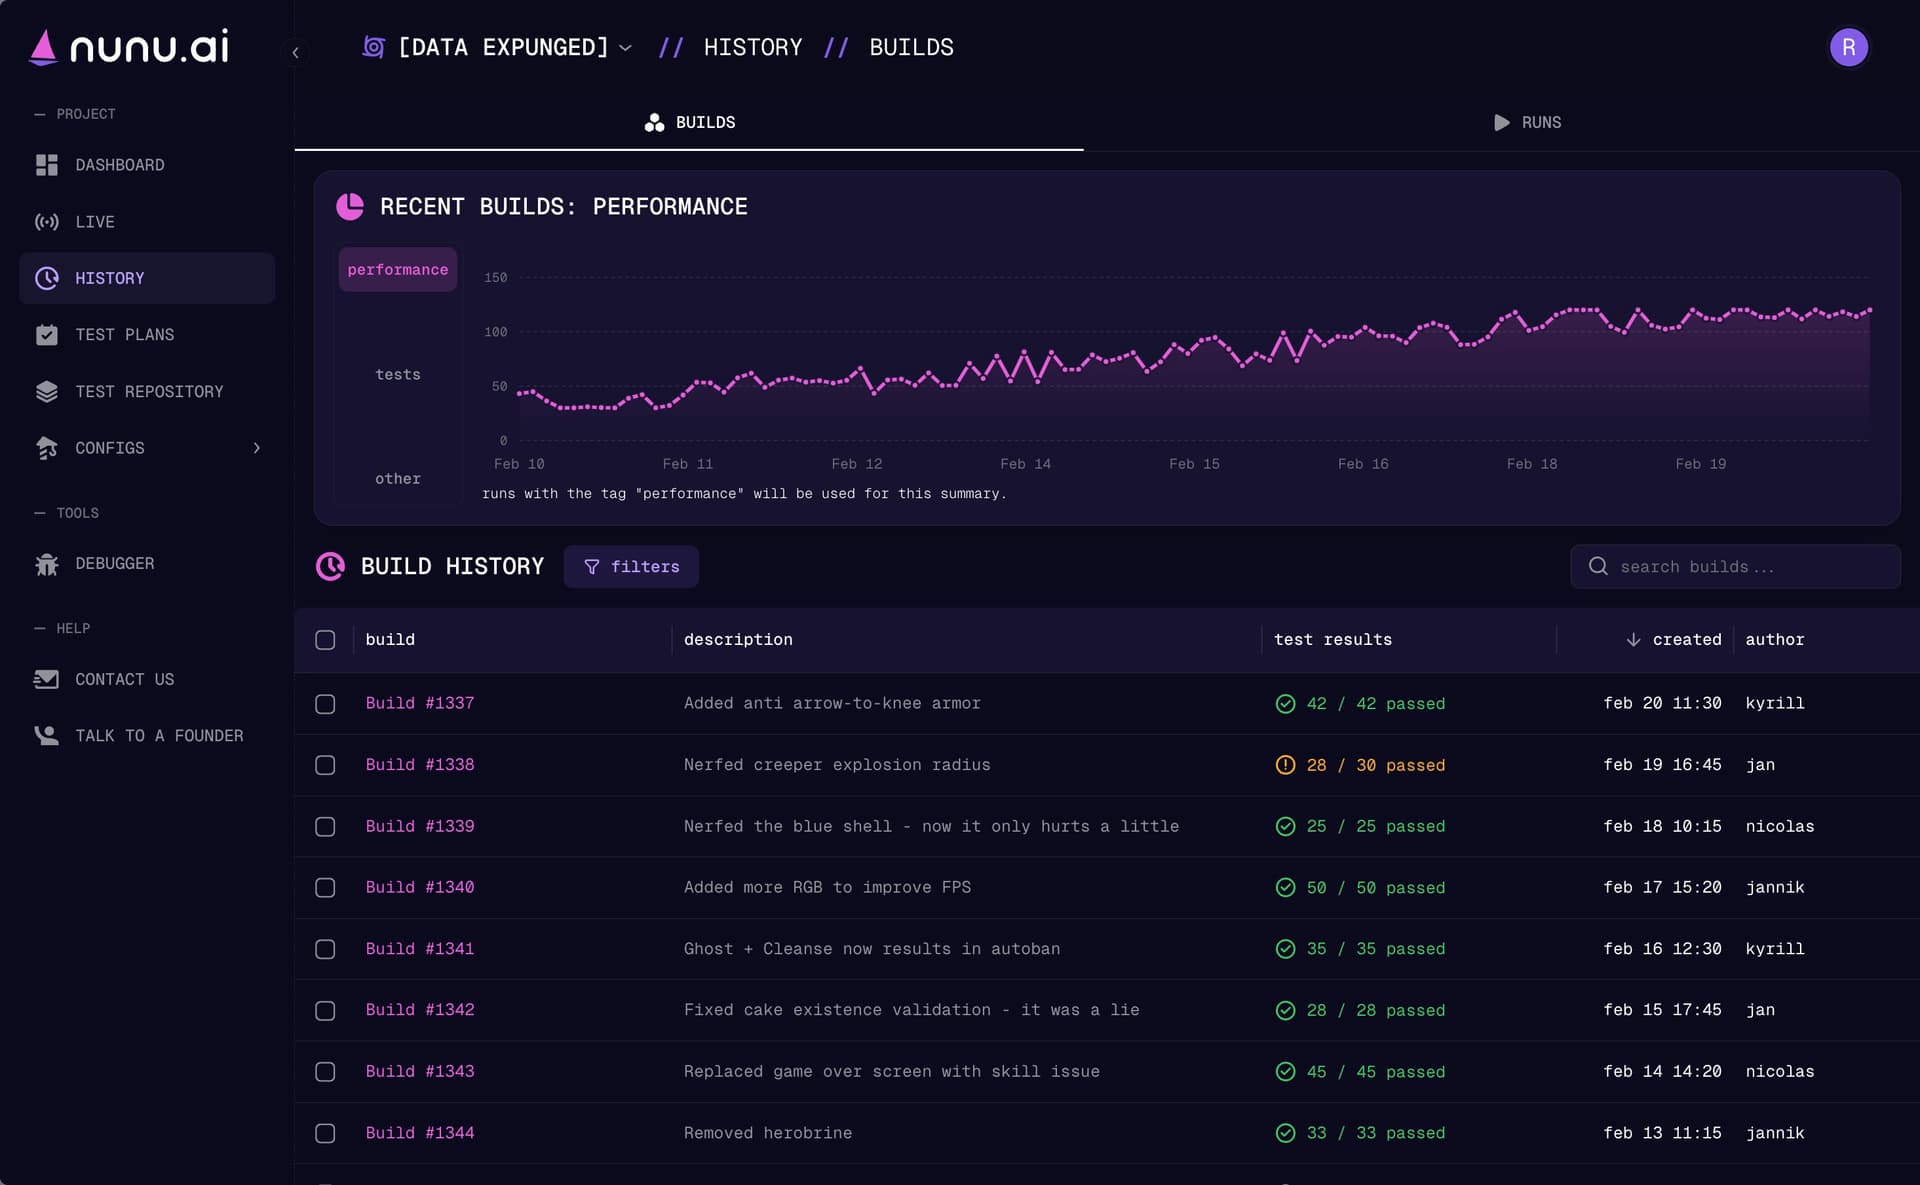Screen dimensions: 1920x1185
Task: Open the user avatar R
Action: (x=1848, y=47)
